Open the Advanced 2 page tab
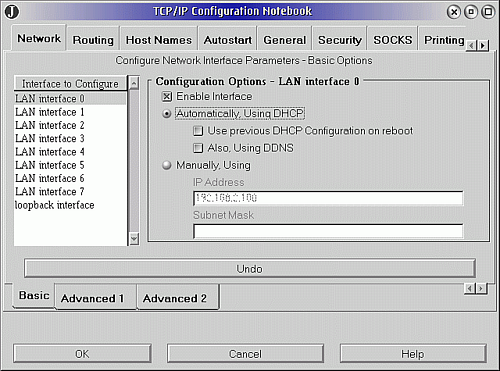The height and width of the screenshot is (371, 500). tap(178, 298)
